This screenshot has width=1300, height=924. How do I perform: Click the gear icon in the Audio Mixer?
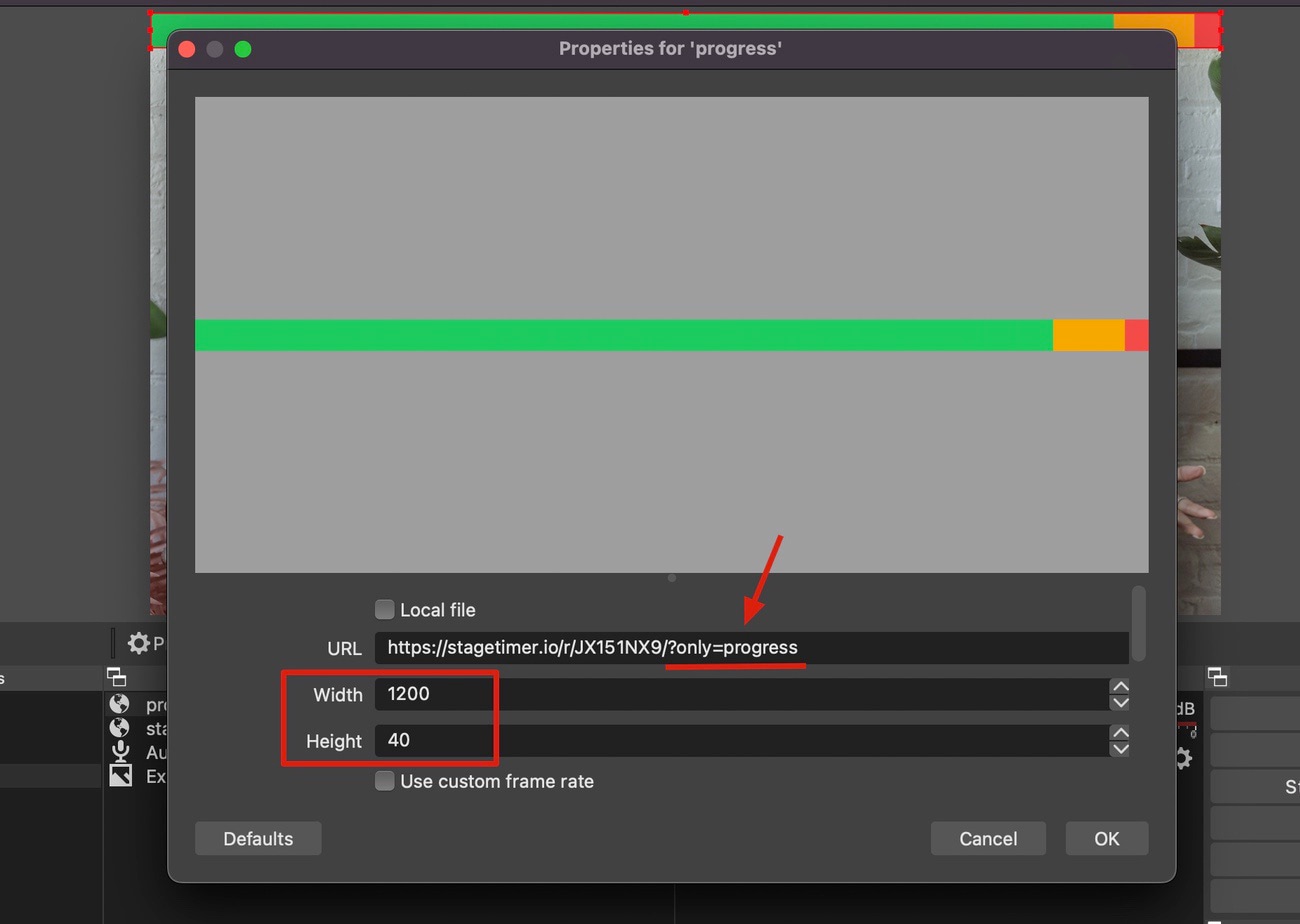[x=1184, y=758]
